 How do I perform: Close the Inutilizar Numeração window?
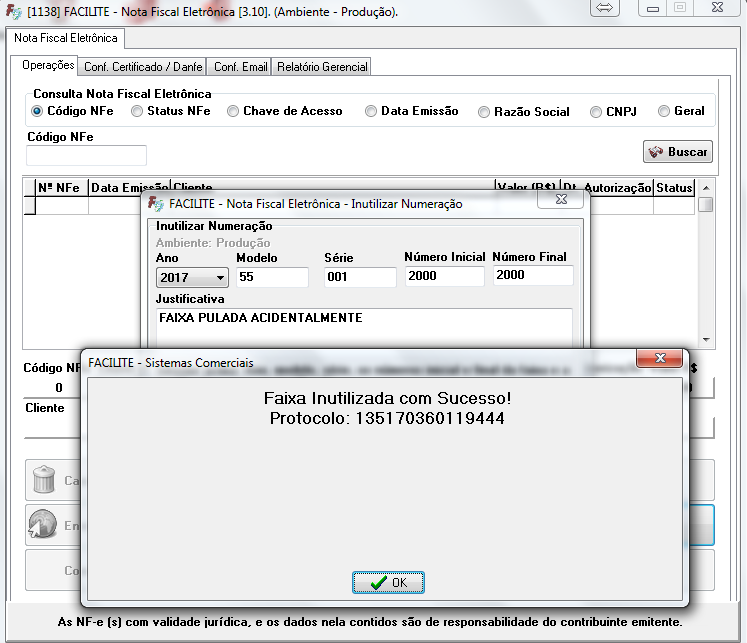[561, 199]
